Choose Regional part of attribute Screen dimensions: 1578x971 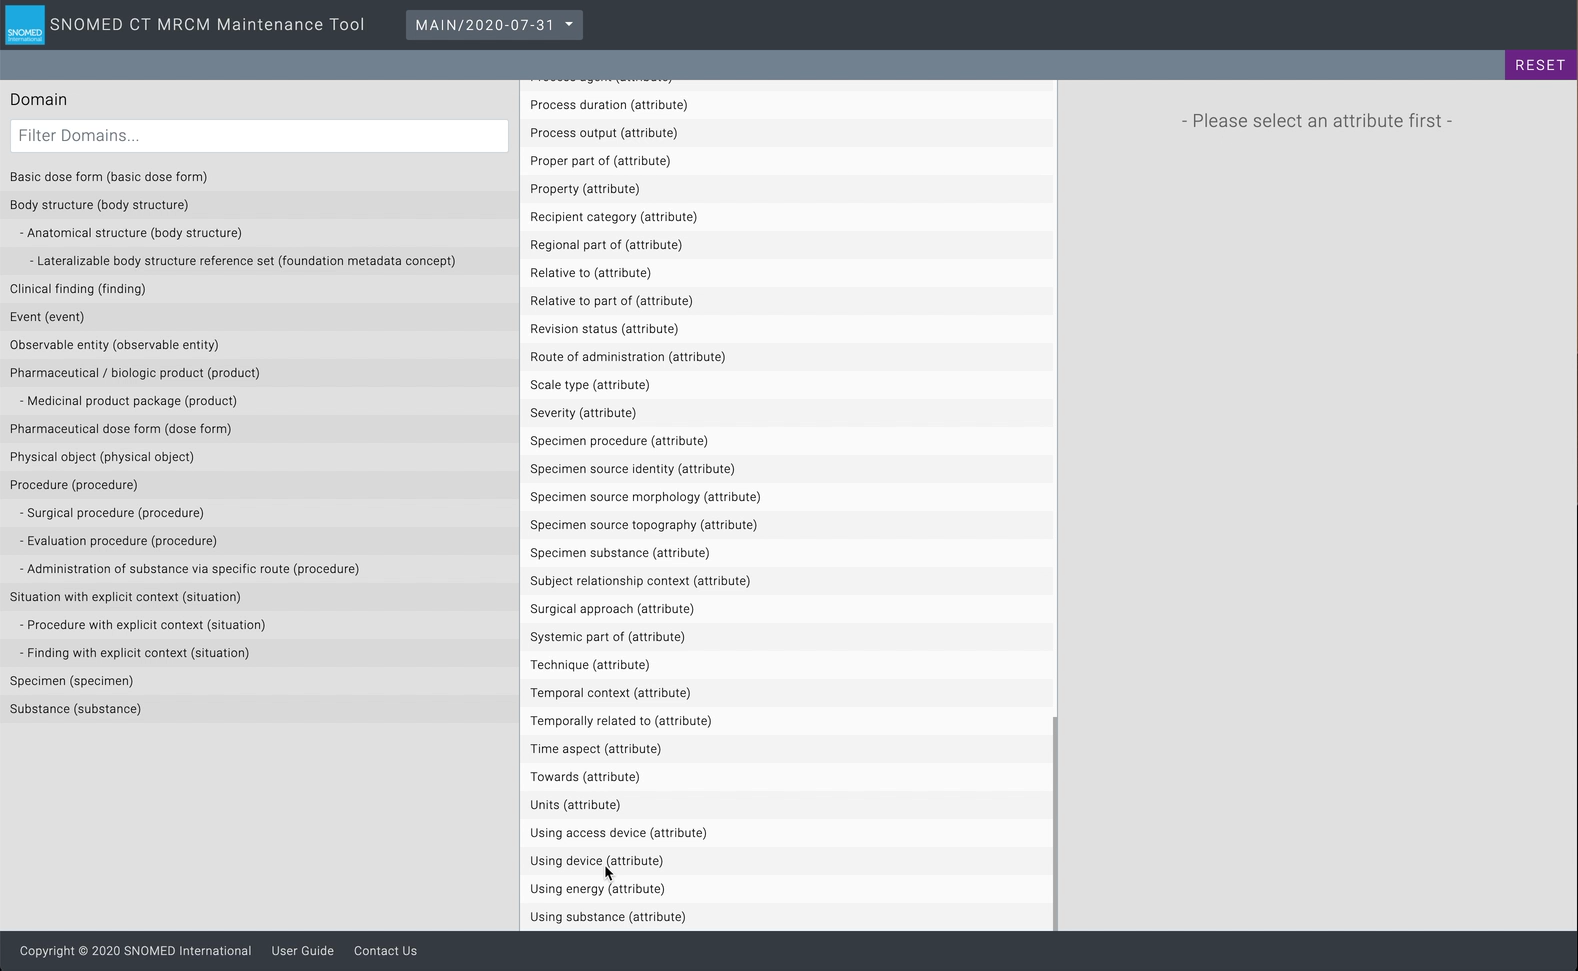pyautogui.click(x=786, y=245)
